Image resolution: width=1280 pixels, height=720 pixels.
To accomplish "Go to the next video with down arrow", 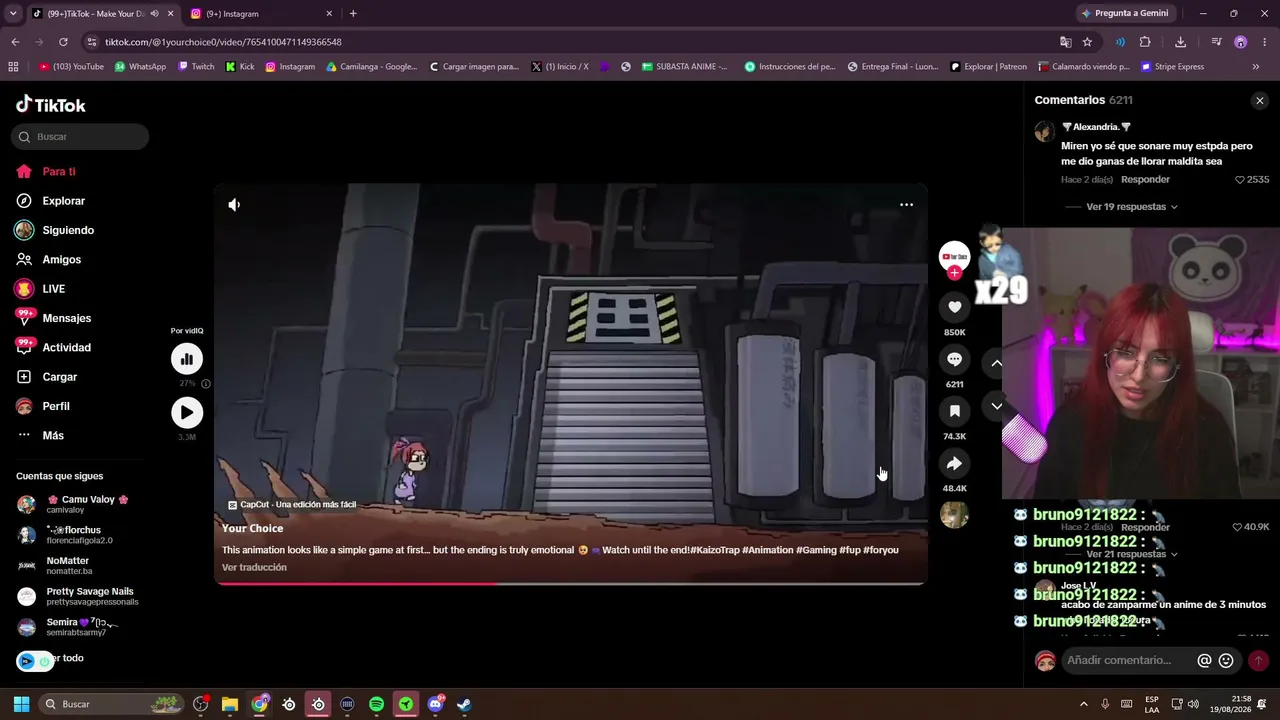I will point(996,406).
